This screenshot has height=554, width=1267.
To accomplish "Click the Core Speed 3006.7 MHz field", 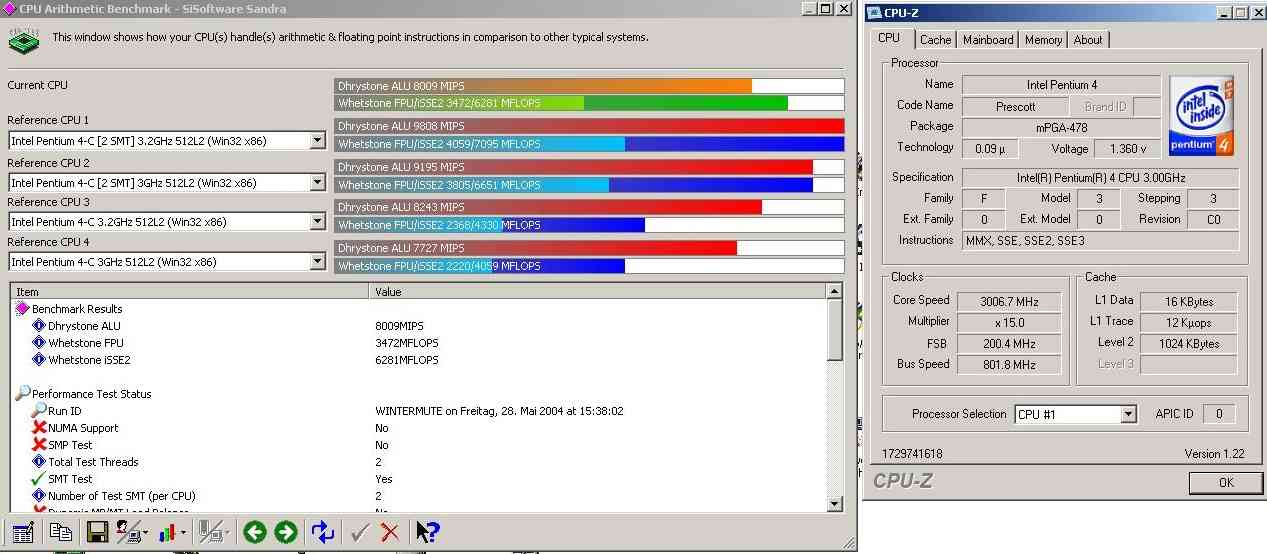I will (x=1007, y=301).
